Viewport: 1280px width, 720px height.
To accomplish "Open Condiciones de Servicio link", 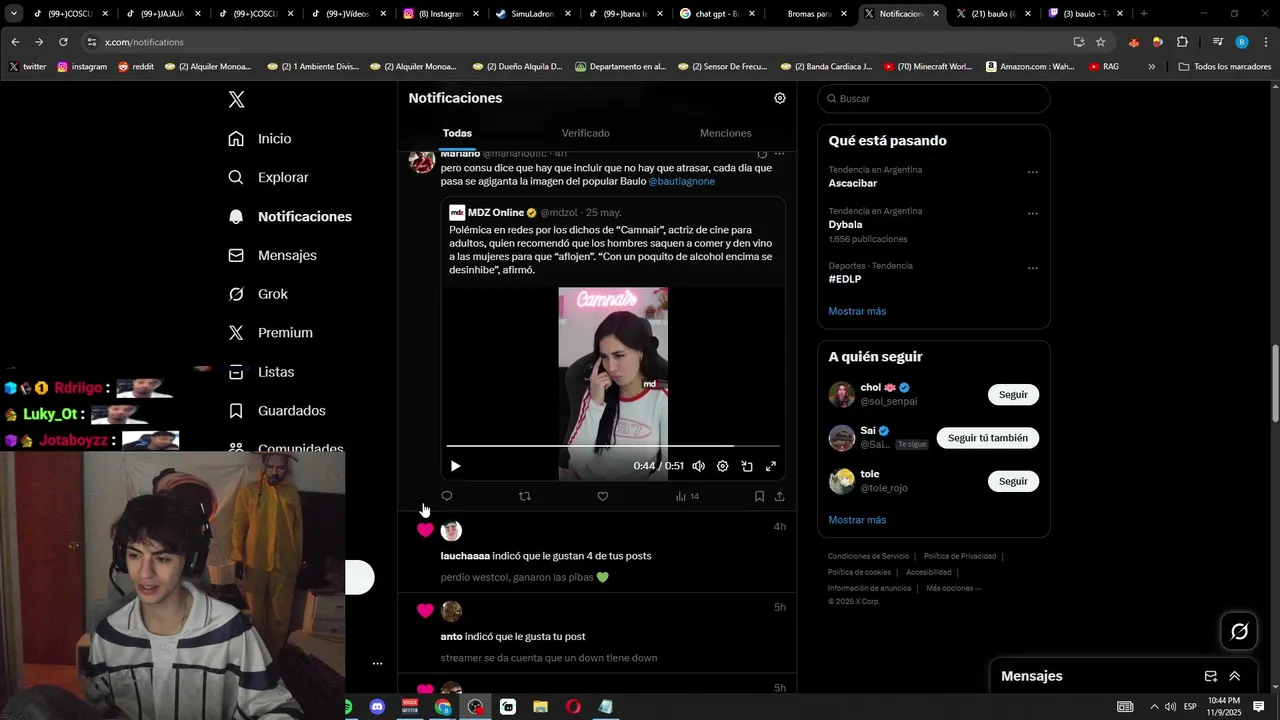I will click(x=868, y=556).
